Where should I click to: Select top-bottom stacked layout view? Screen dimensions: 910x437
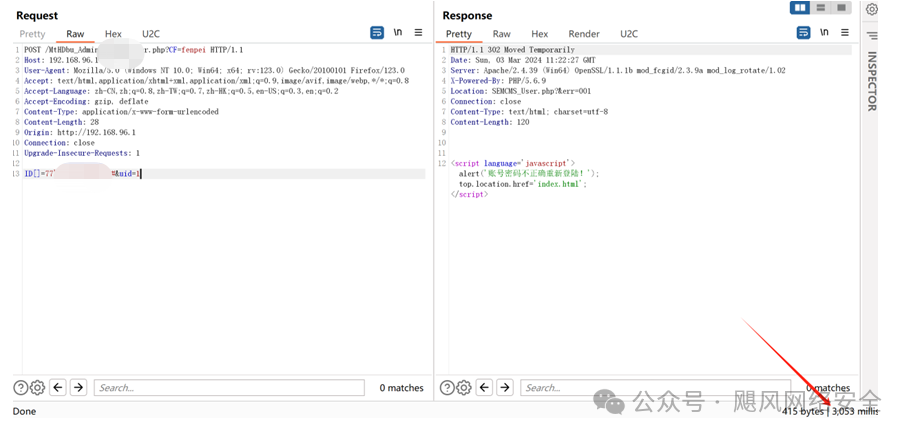pyautogui.click(x=821, y=8)
